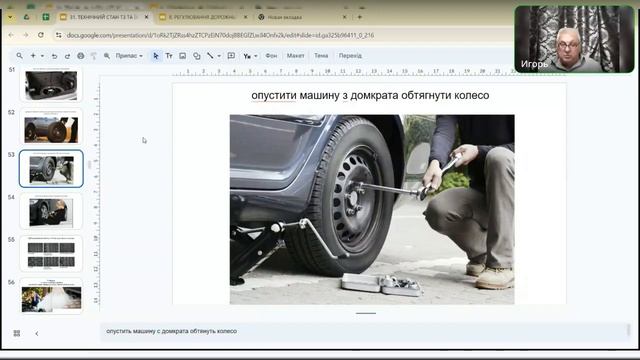Collapse the filmstrip with chevron arrow
This screenshot has width=640, height=360.
pos(37,333)
